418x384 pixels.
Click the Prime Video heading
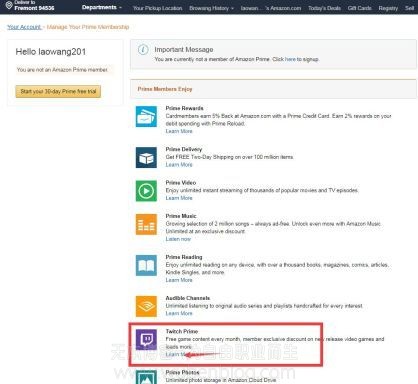pyautogui.click(x=181, y=183)
